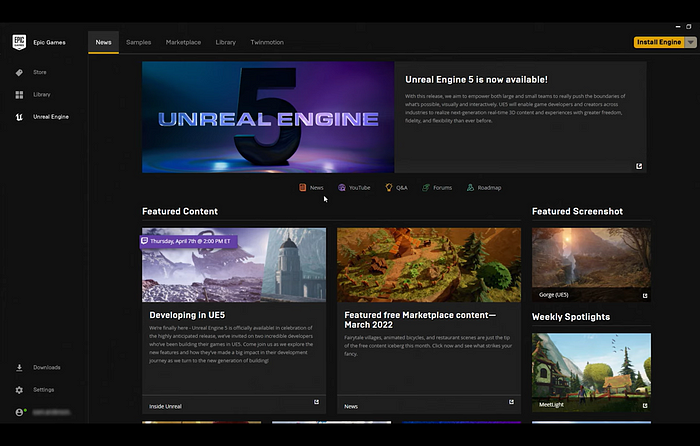Screen dimensions: 700x446
Task: Click the Twitch icon on Thursday April 7th badge
Action: tap(145, 241)
